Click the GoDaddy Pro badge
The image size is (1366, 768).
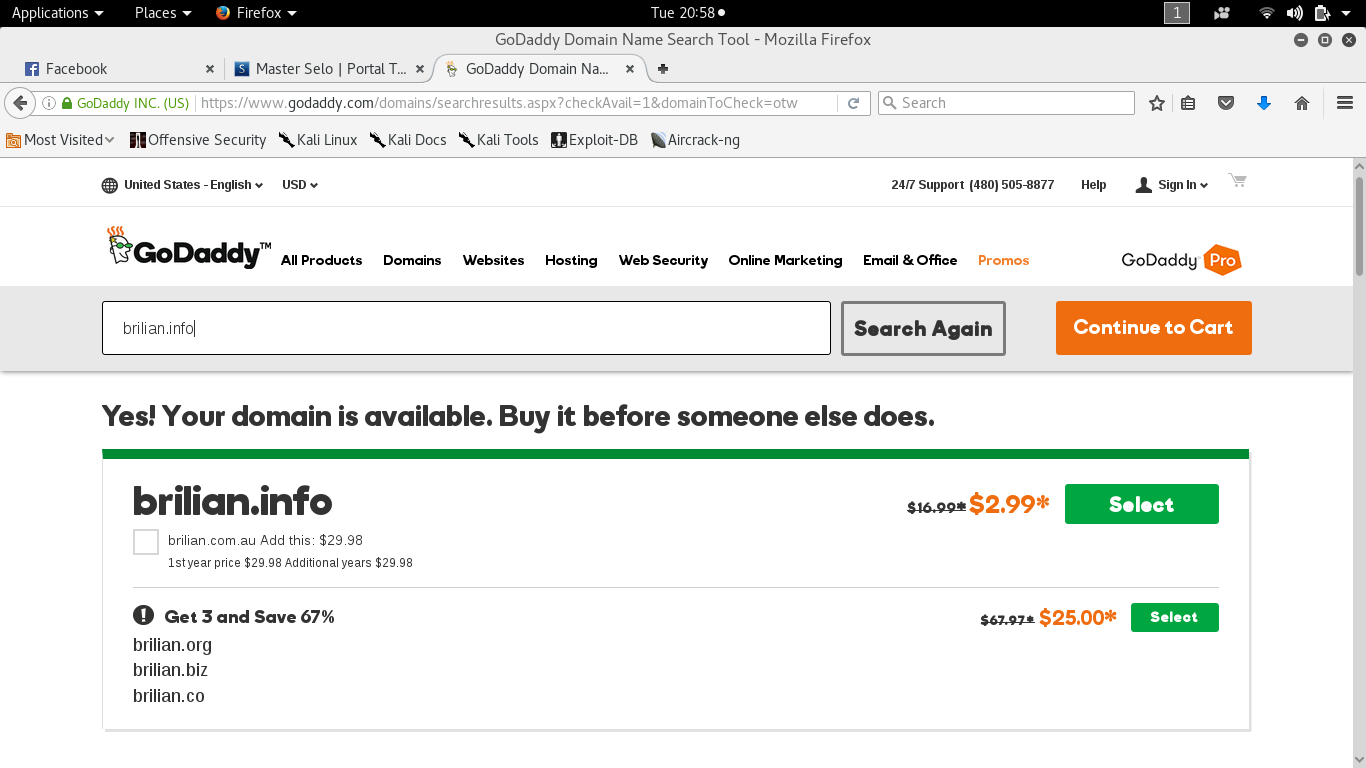tap(1181, 260)
